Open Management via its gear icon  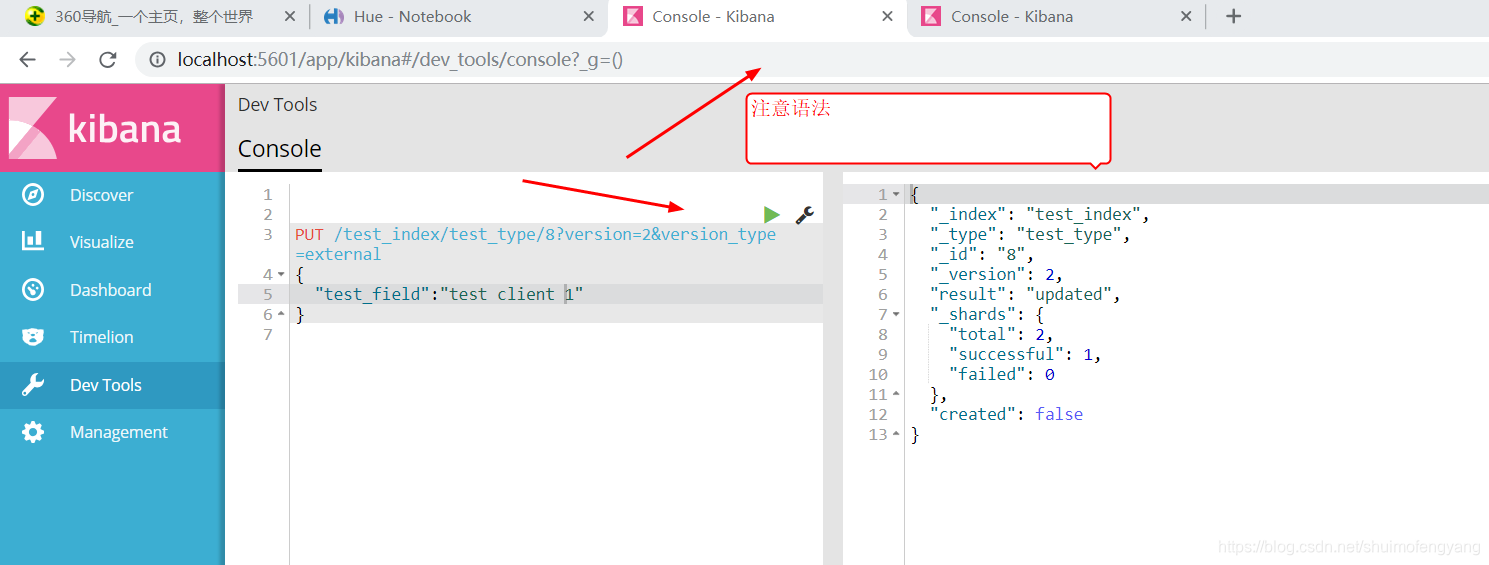33,432
